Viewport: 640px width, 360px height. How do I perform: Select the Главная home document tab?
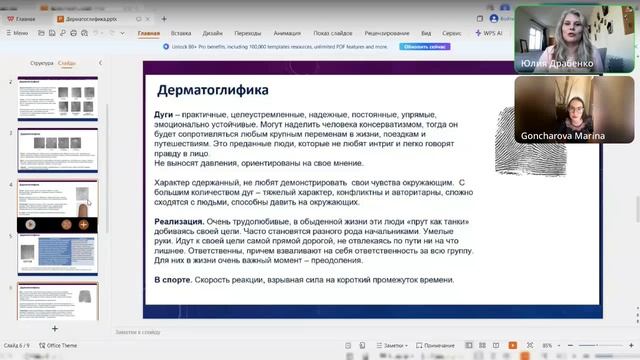click(22, 19)
